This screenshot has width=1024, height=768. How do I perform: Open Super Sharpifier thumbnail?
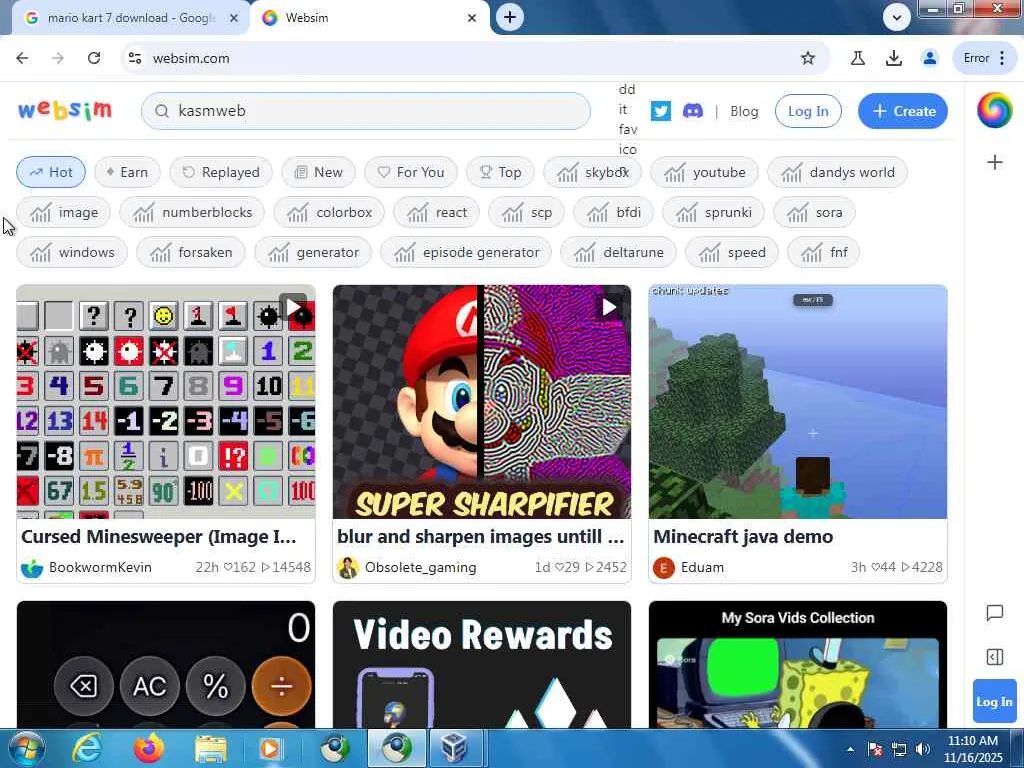[x=482, y=402]
